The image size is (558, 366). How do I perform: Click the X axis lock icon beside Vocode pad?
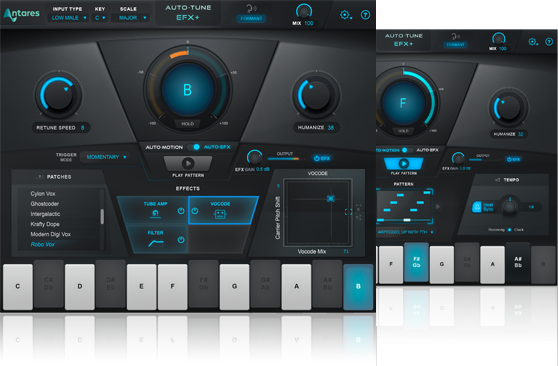(x=358, y=207)
